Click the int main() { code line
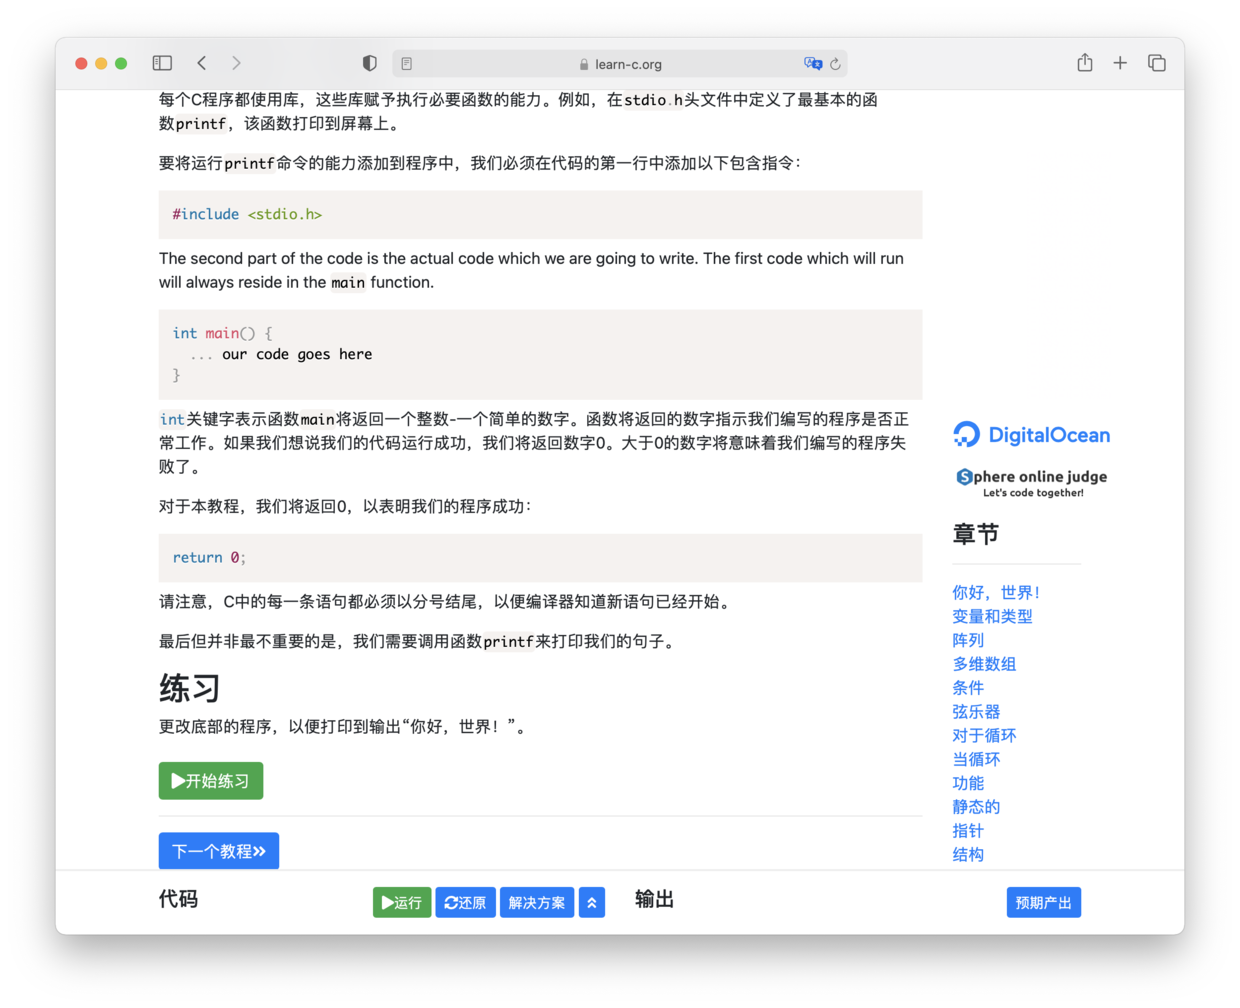1240x1008 pixels. tap(222, 333)
